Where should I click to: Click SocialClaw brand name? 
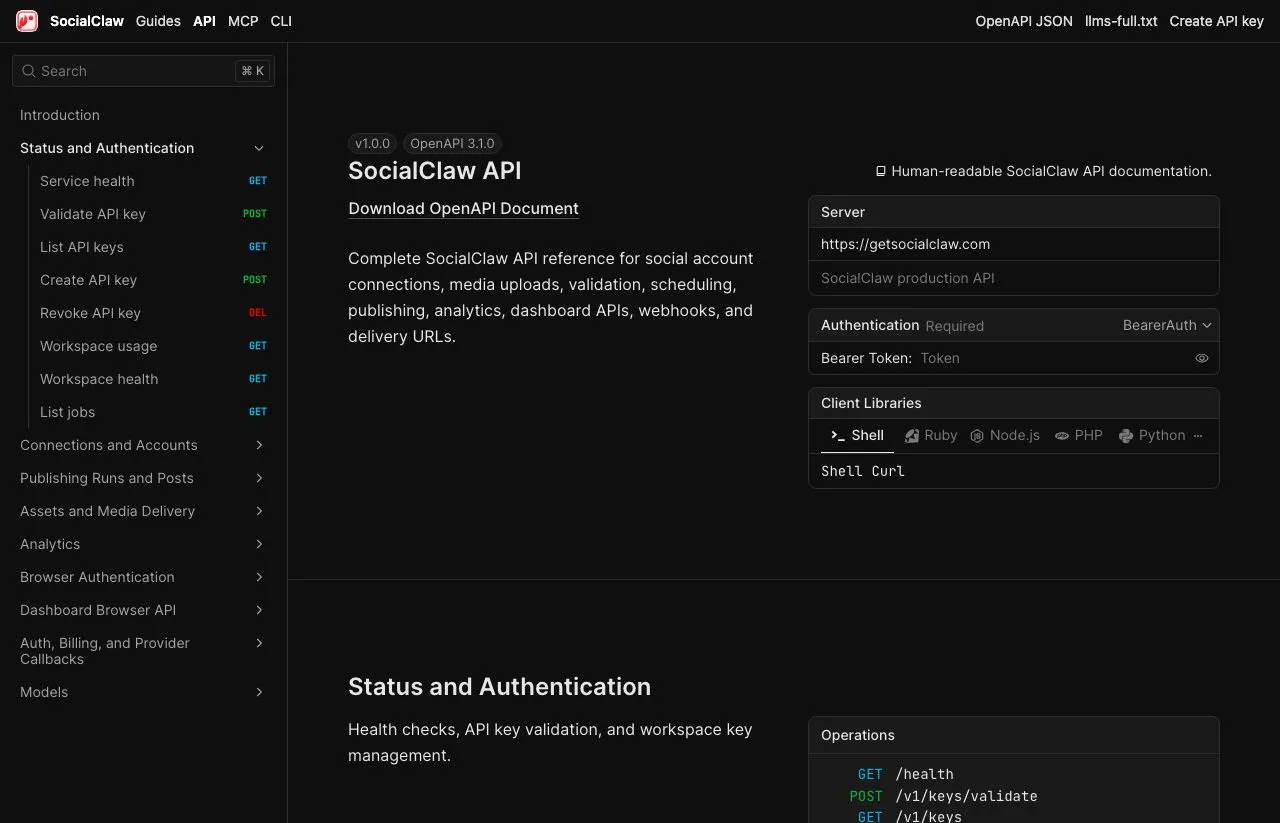[87, 21]
